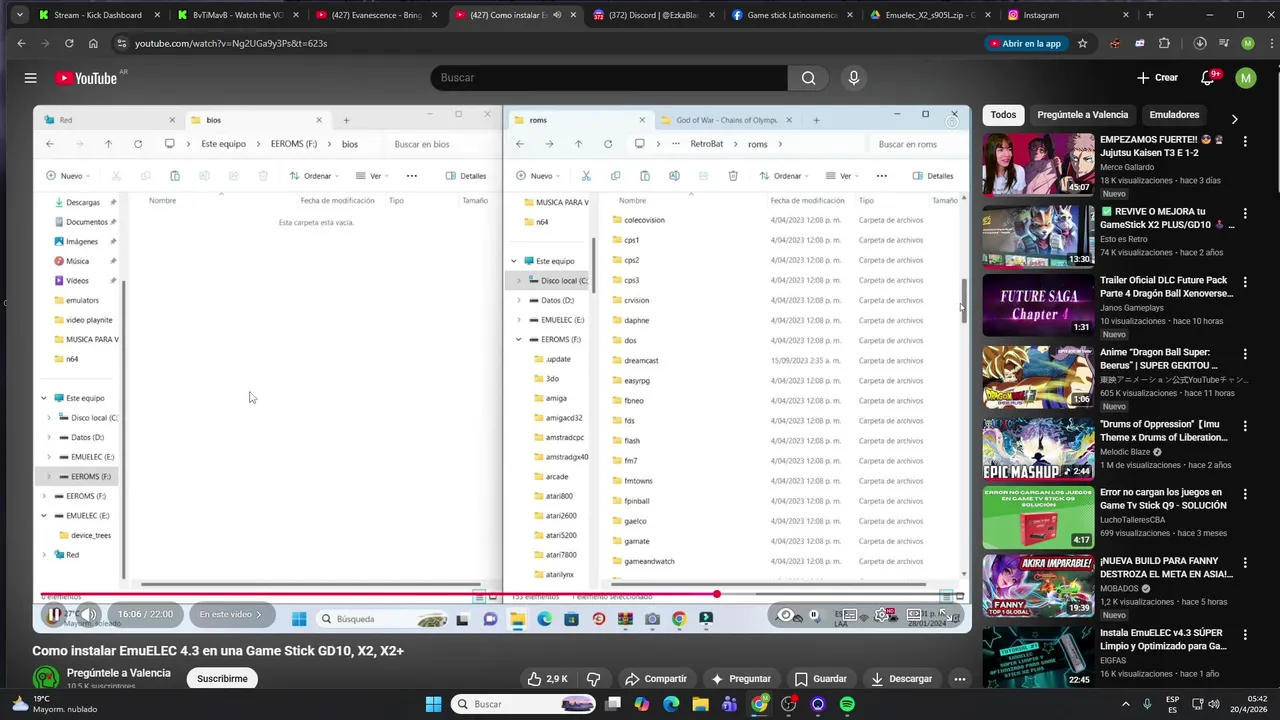Open browser downloads icon
The image size is (1280, 720).
coord(1200,43)
